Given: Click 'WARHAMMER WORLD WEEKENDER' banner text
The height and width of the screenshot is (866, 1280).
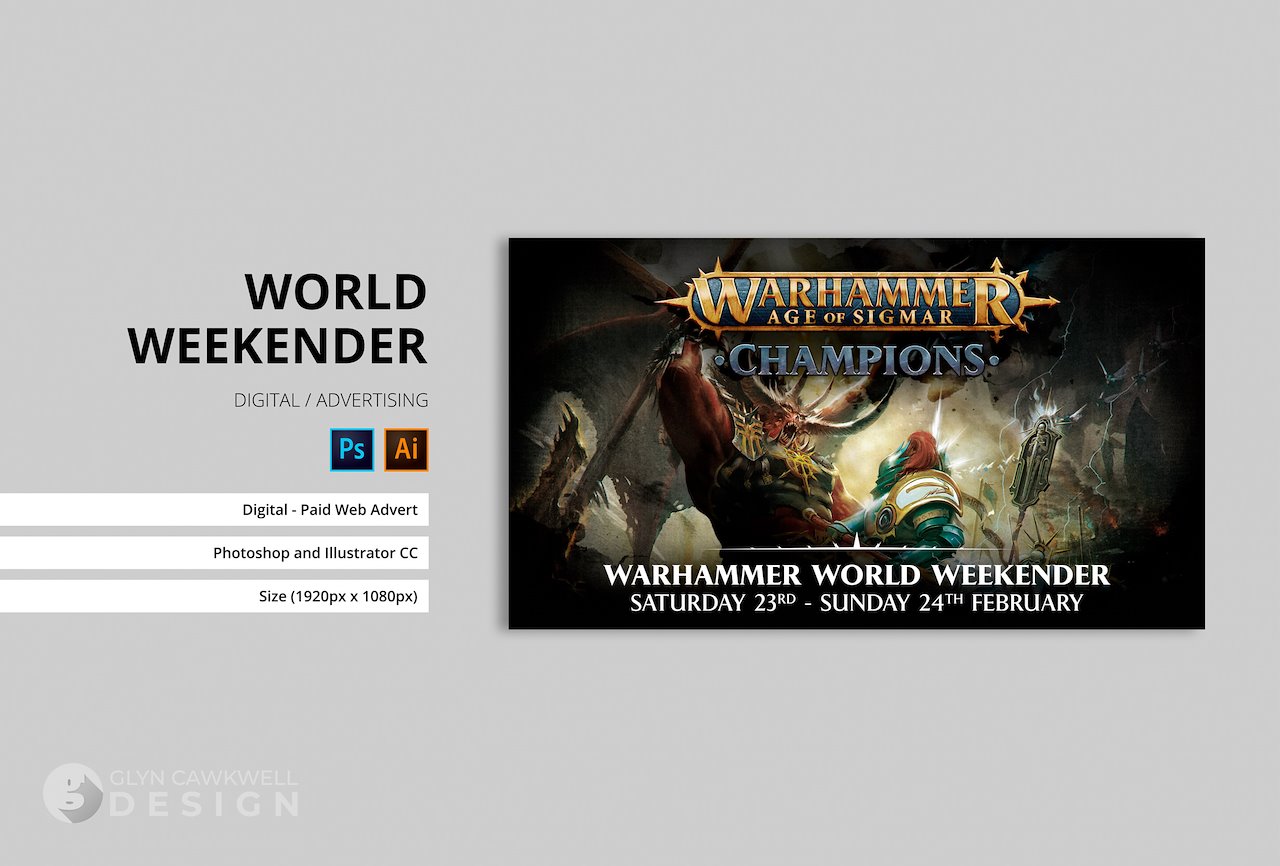Looking at the screenshot, I should [x=857, y=575].
